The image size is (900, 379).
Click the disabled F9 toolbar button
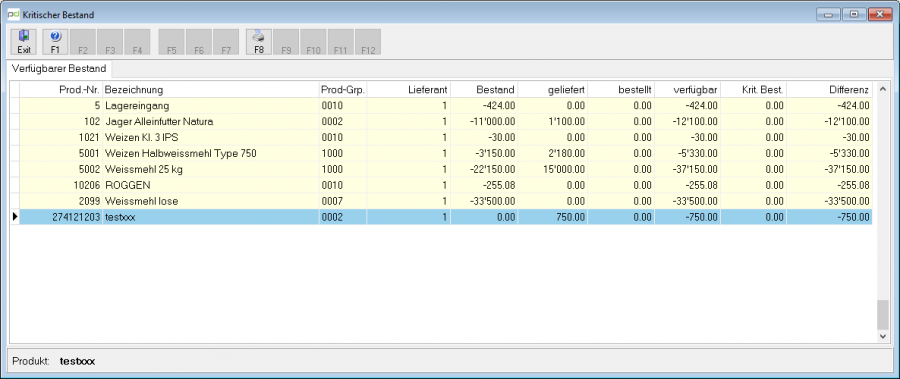pos(286,42)
